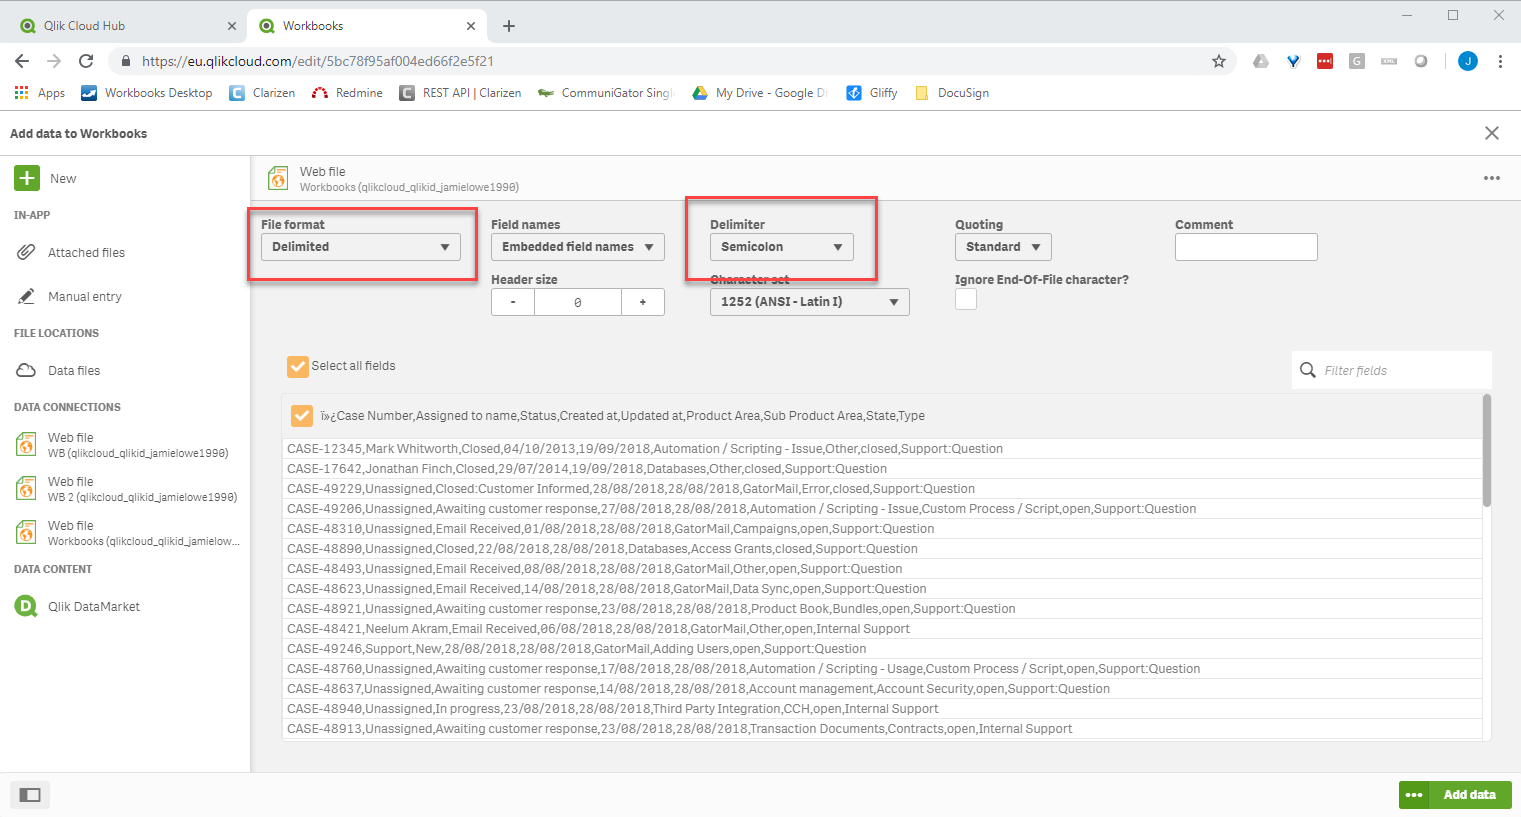The height and width of the screenshot is (817, 1521).
Task: Go back in browser history
Action: [x=22, y=61]
